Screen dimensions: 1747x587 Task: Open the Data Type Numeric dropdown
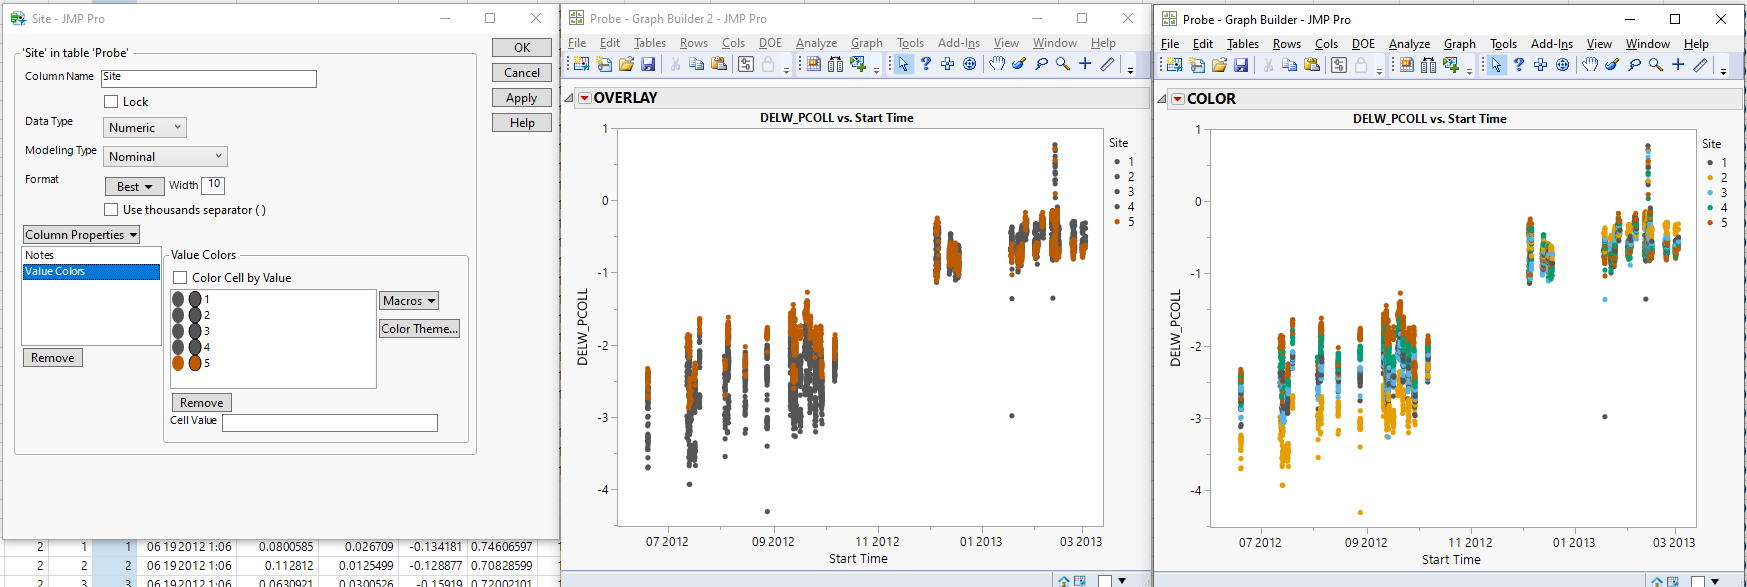coord(145,128)
